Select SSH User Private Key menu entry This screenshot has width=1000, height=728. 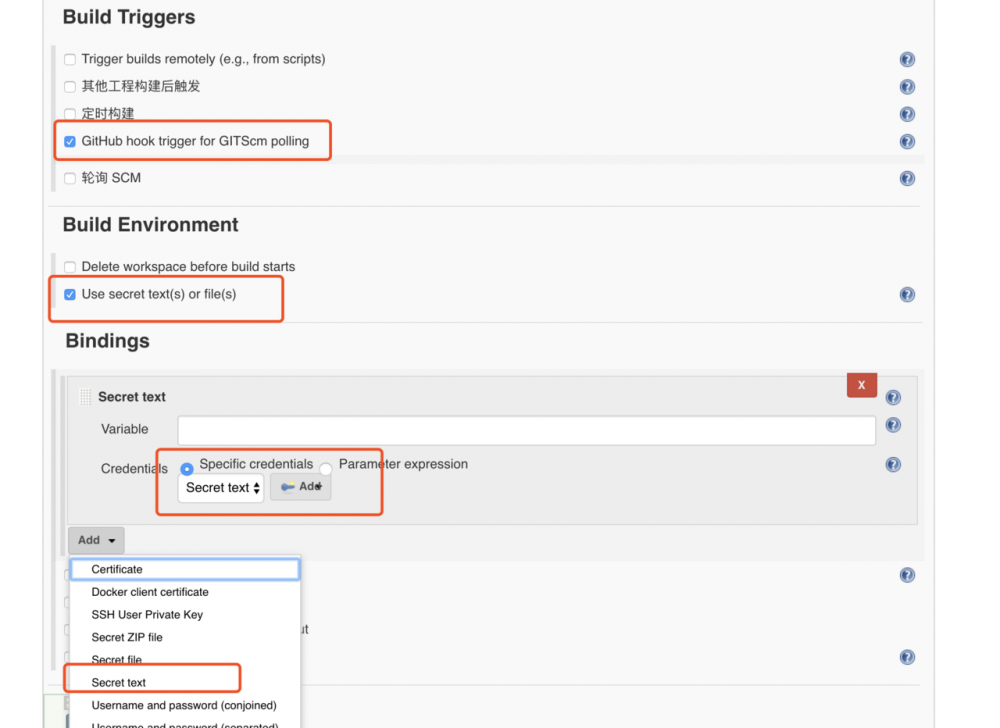(x=147, y=615)
